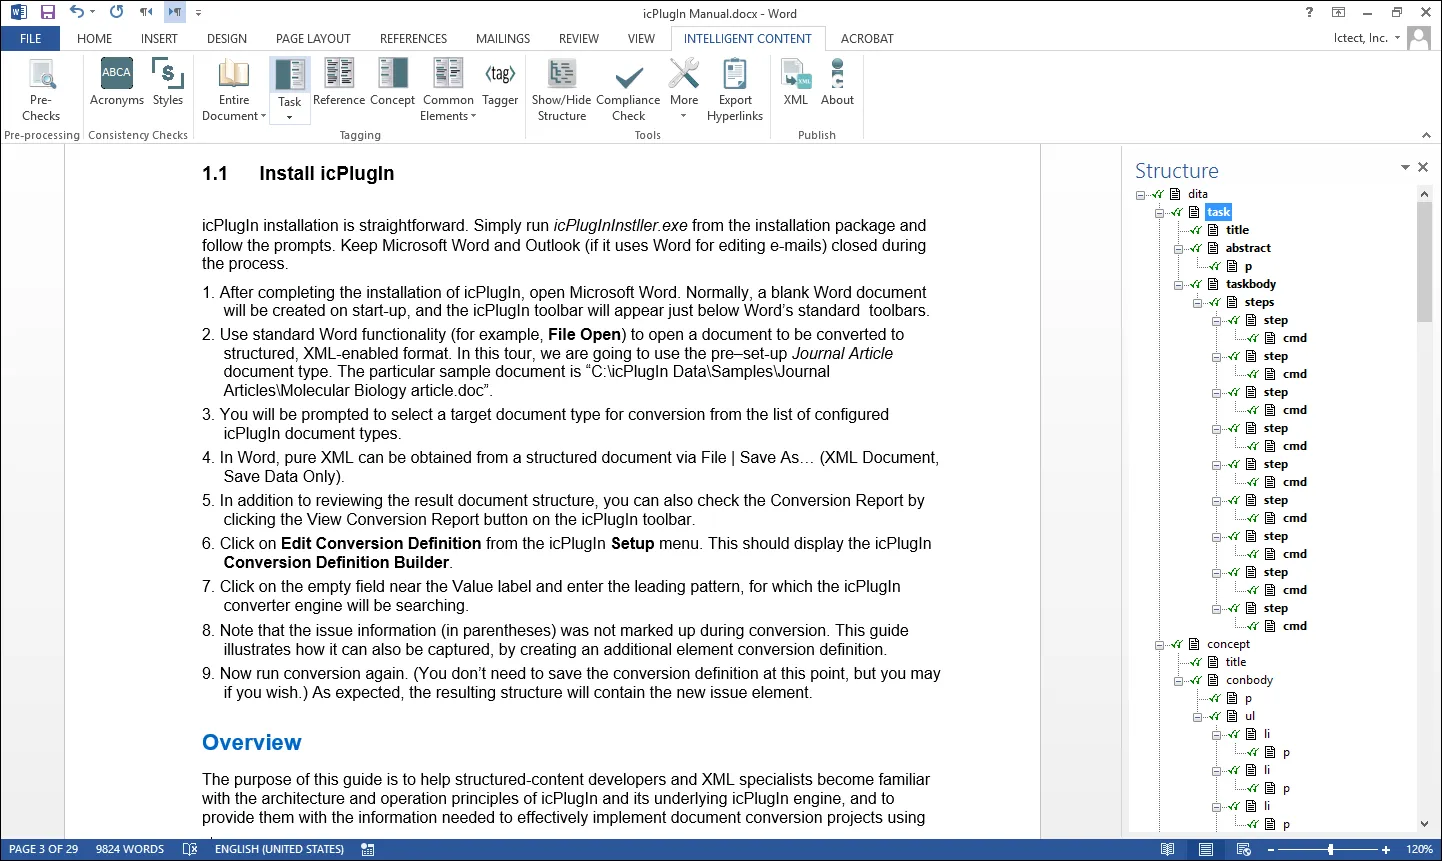Viewport: 1442px width, 861px height.
Task: Switch to the PAGE LAYOUT tab
Action: coord(313,39)
